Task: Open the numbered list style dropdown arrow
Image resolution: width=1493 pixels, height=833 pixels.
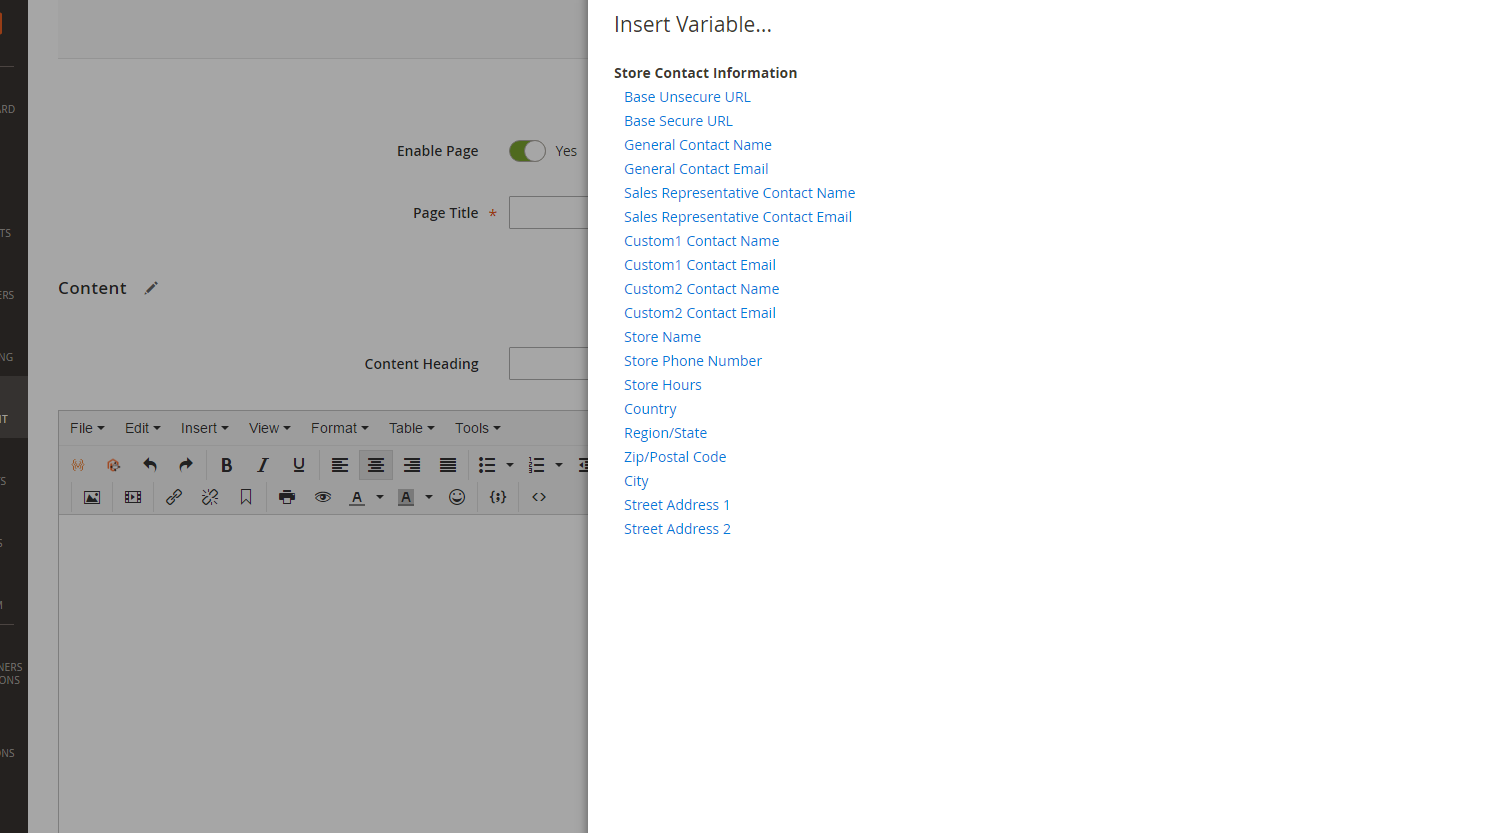Action: click(559, 465)
